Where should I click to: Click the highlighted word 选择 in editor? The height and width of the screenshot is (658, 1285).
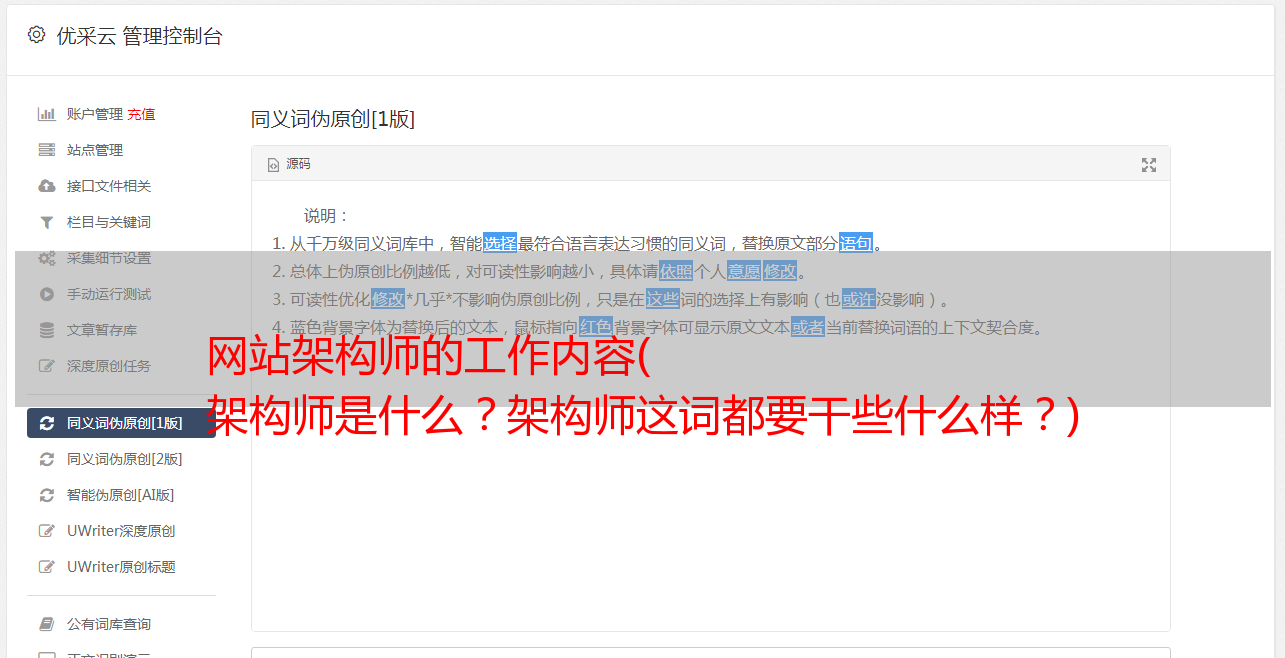coord(500,243)
